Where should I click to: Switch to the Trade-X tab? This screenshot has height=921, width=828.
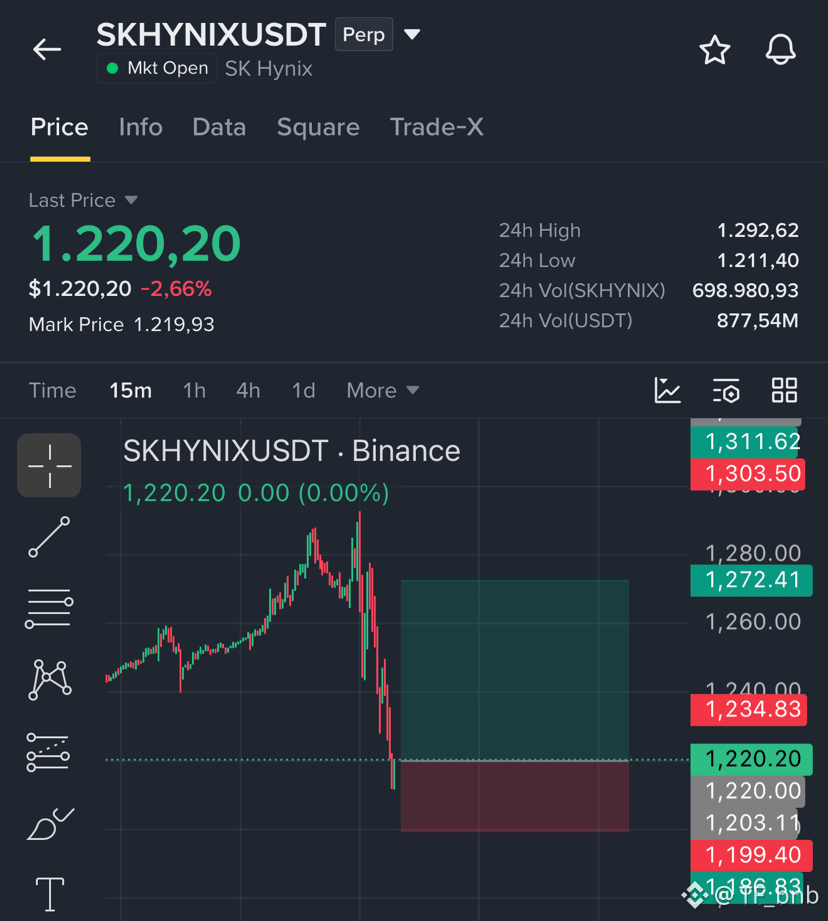[437, 127]
